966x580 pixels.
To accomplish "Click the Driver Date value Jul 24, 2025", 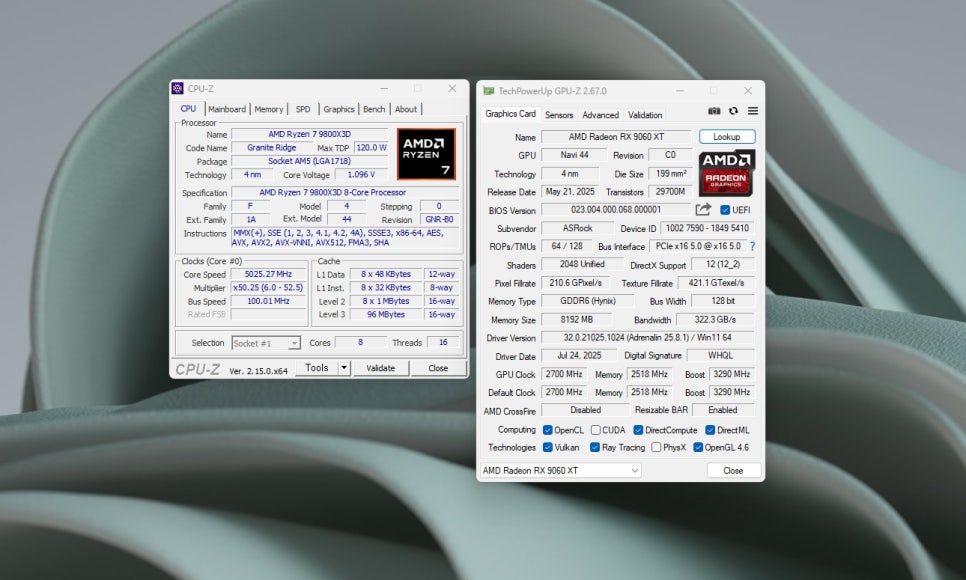I will pos(579,356).
